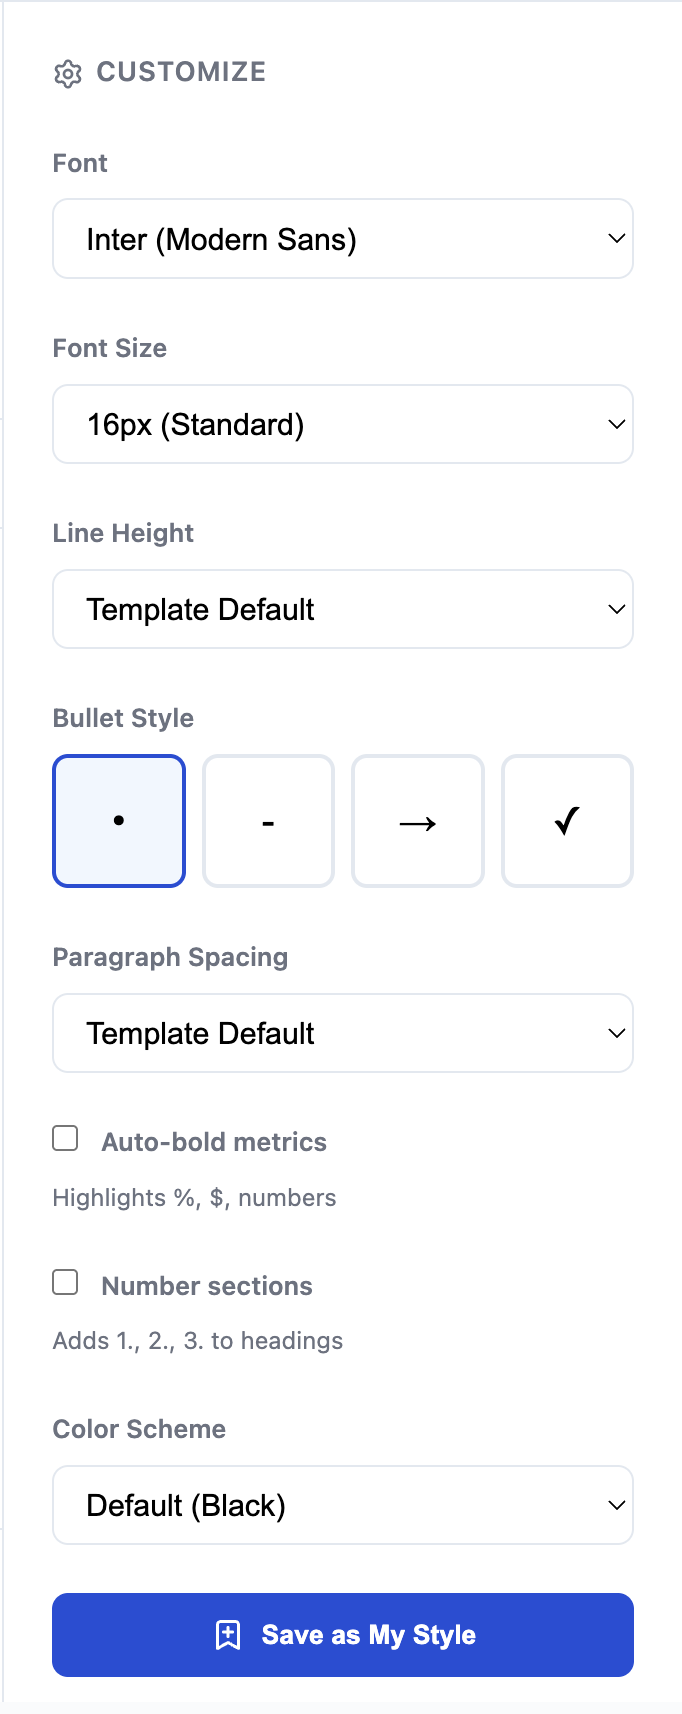682x1714 pixels.
Task: Select the arrow bullet style
Action: pos(417,820)
